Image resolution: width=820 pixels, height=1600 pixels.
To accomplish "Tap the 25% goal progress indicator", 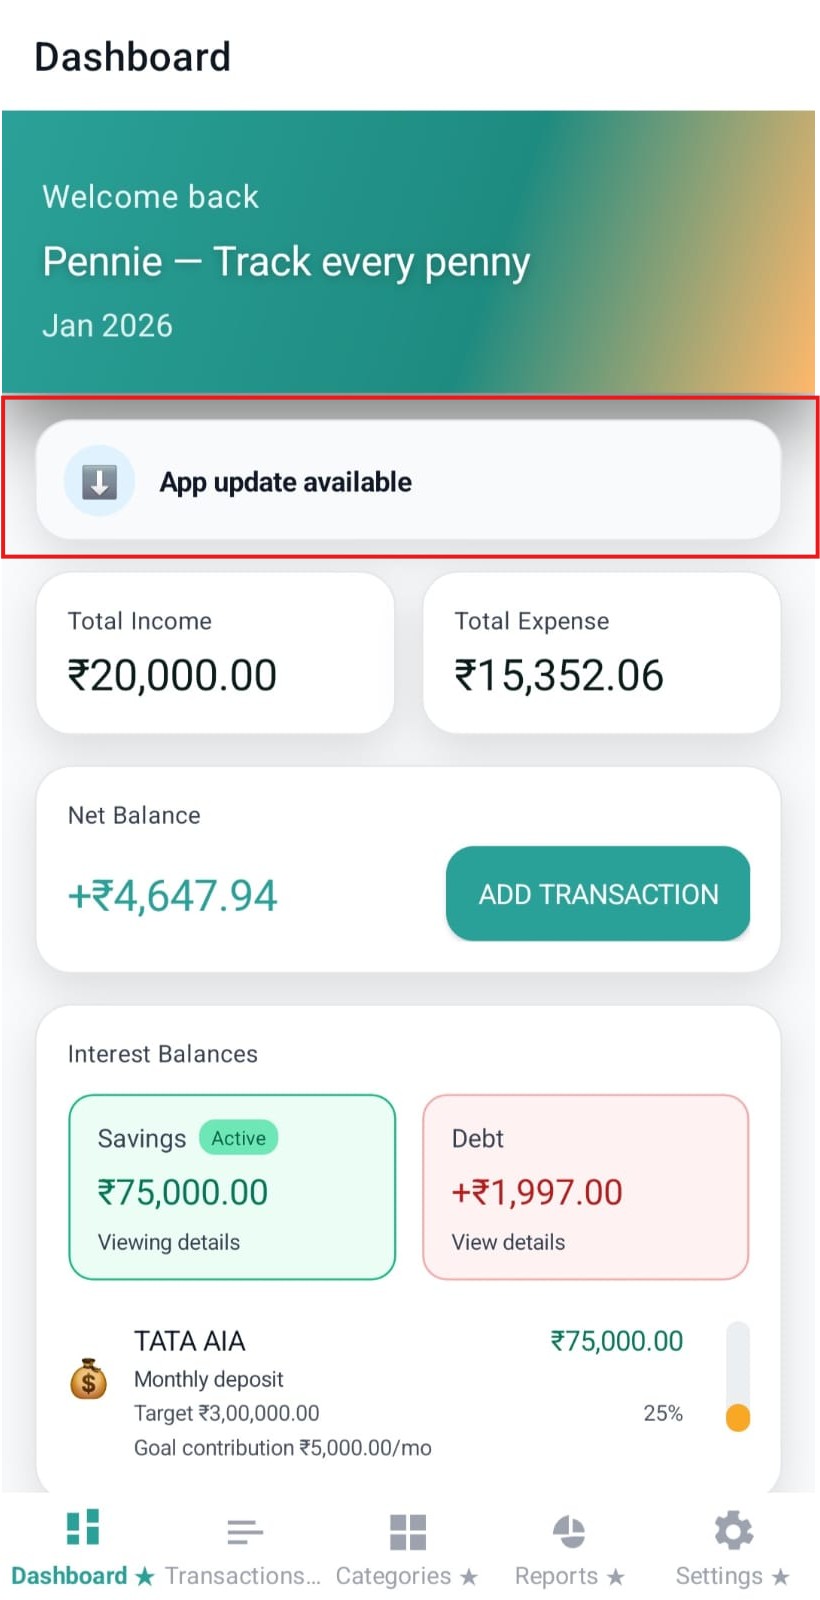I will (663, 1414).
